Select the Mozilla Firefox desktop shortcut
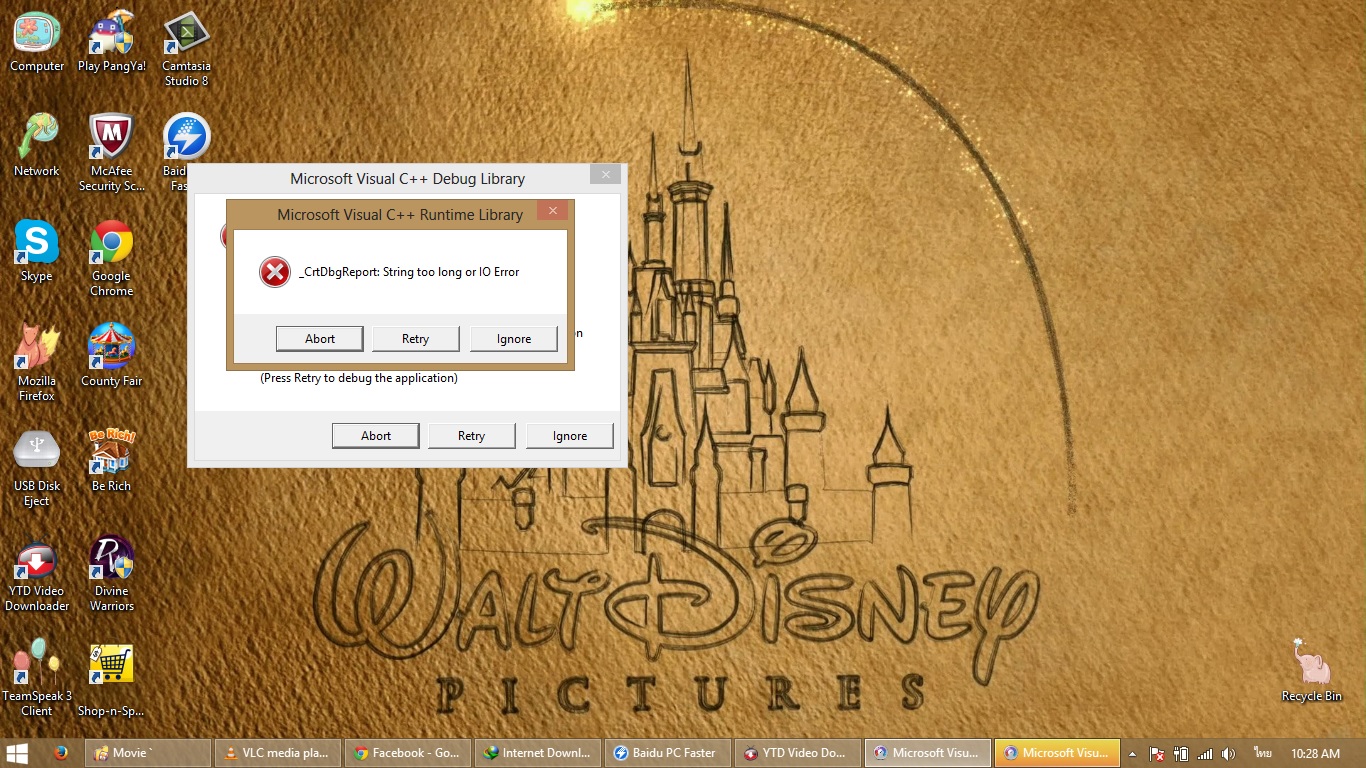The height and width of the screenshot is (768, 1366). [x=37, y=362]
